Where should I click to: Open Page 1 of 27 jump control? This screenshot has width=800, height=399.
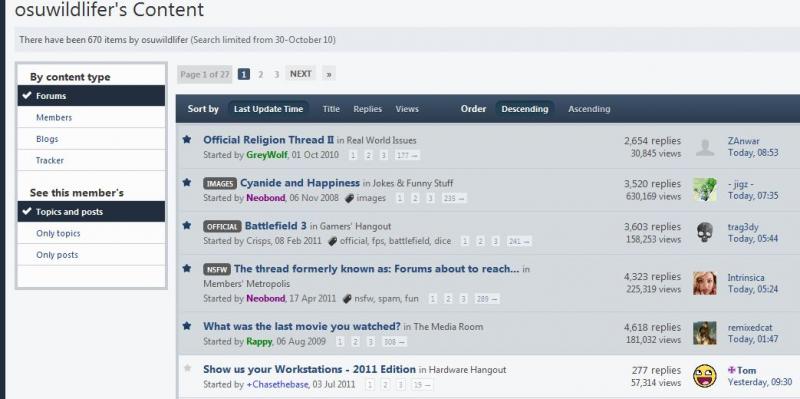tap(205, 74)
